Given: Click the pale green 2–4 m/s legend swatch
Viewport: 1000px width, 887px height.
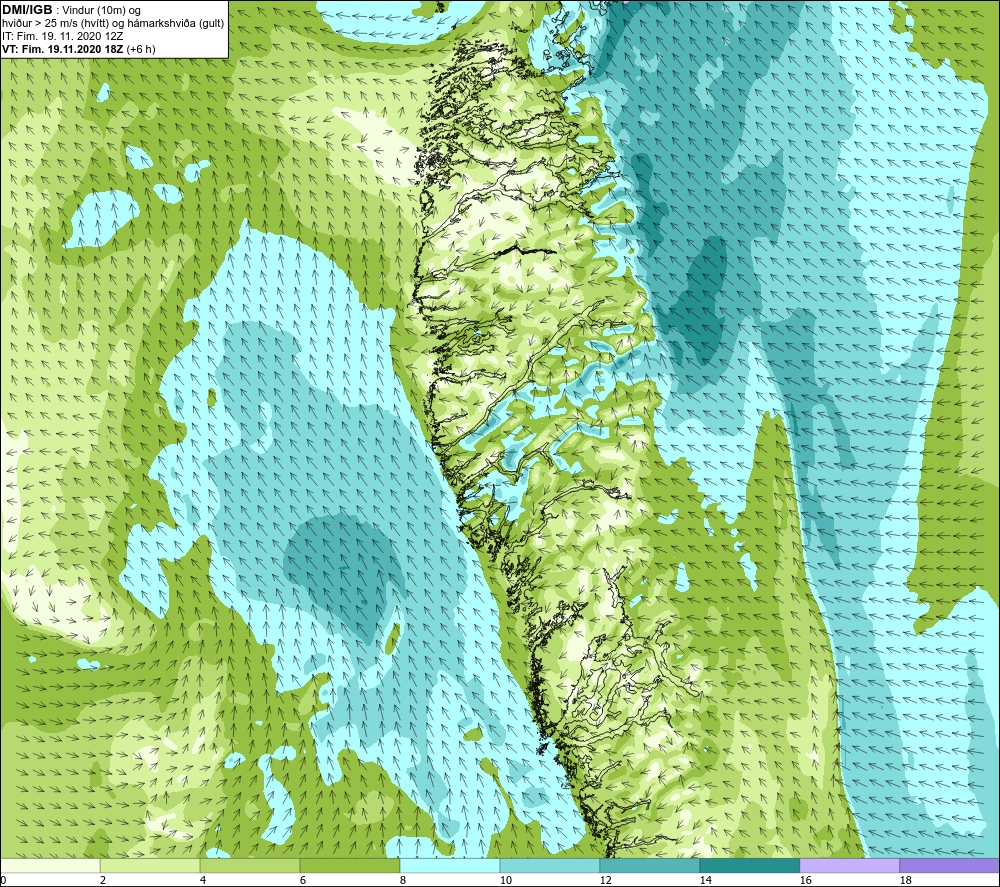Looking at the screenshot, I should pos(150,865).
